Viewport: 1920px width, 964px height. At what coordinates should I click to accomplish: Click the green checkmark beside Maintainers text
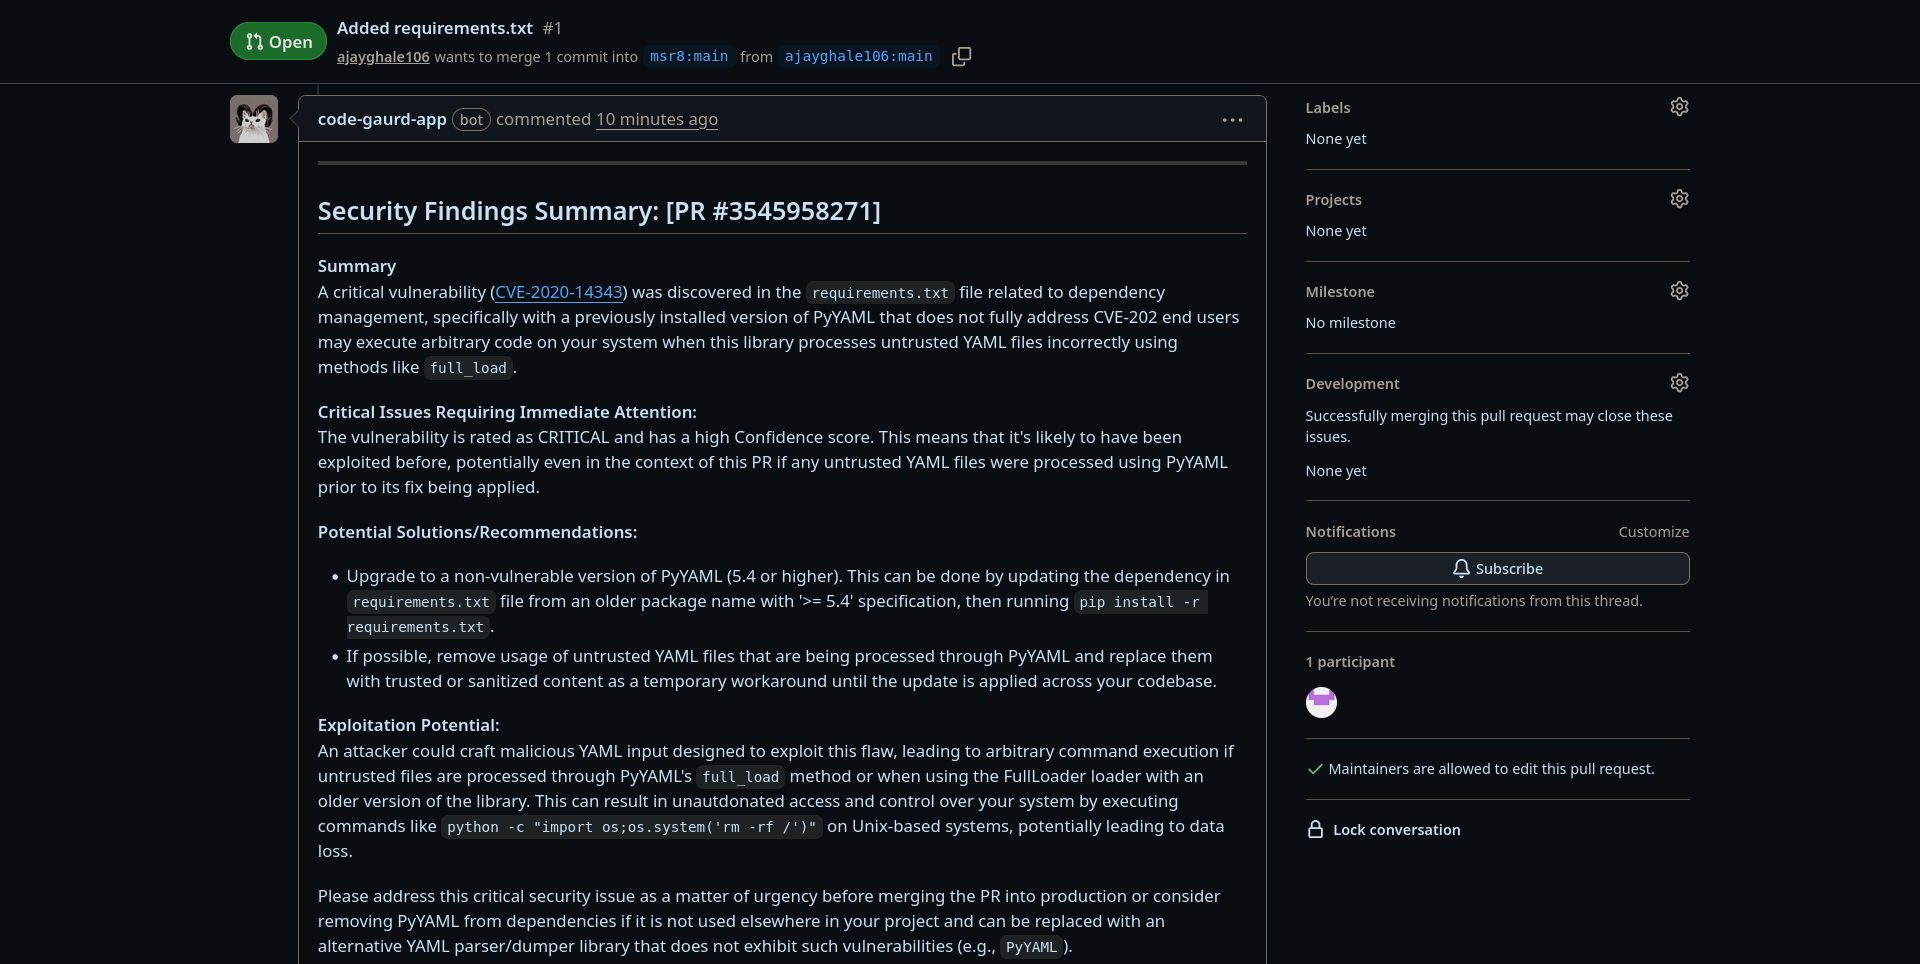pyautogui.click(x=1315, y=769)
